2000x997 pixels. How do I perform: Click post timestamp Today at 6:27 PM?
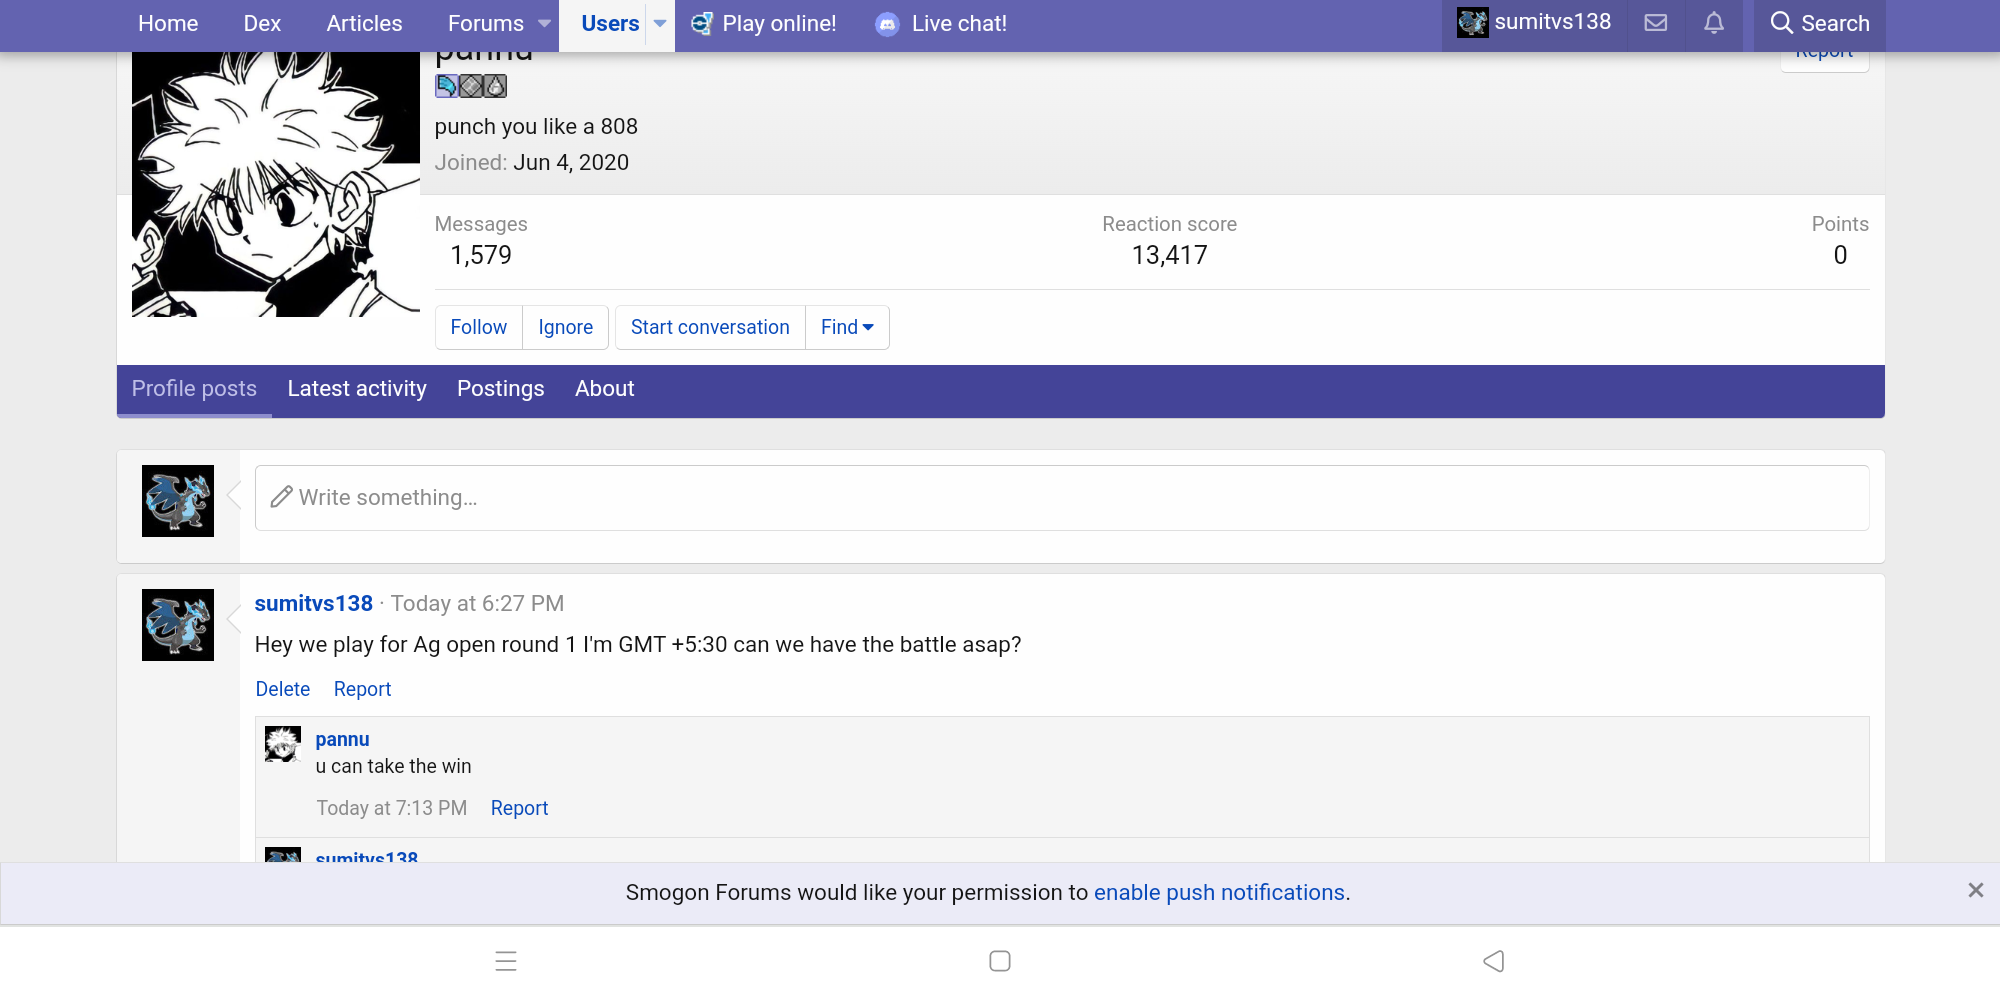[x=477, y=603]
